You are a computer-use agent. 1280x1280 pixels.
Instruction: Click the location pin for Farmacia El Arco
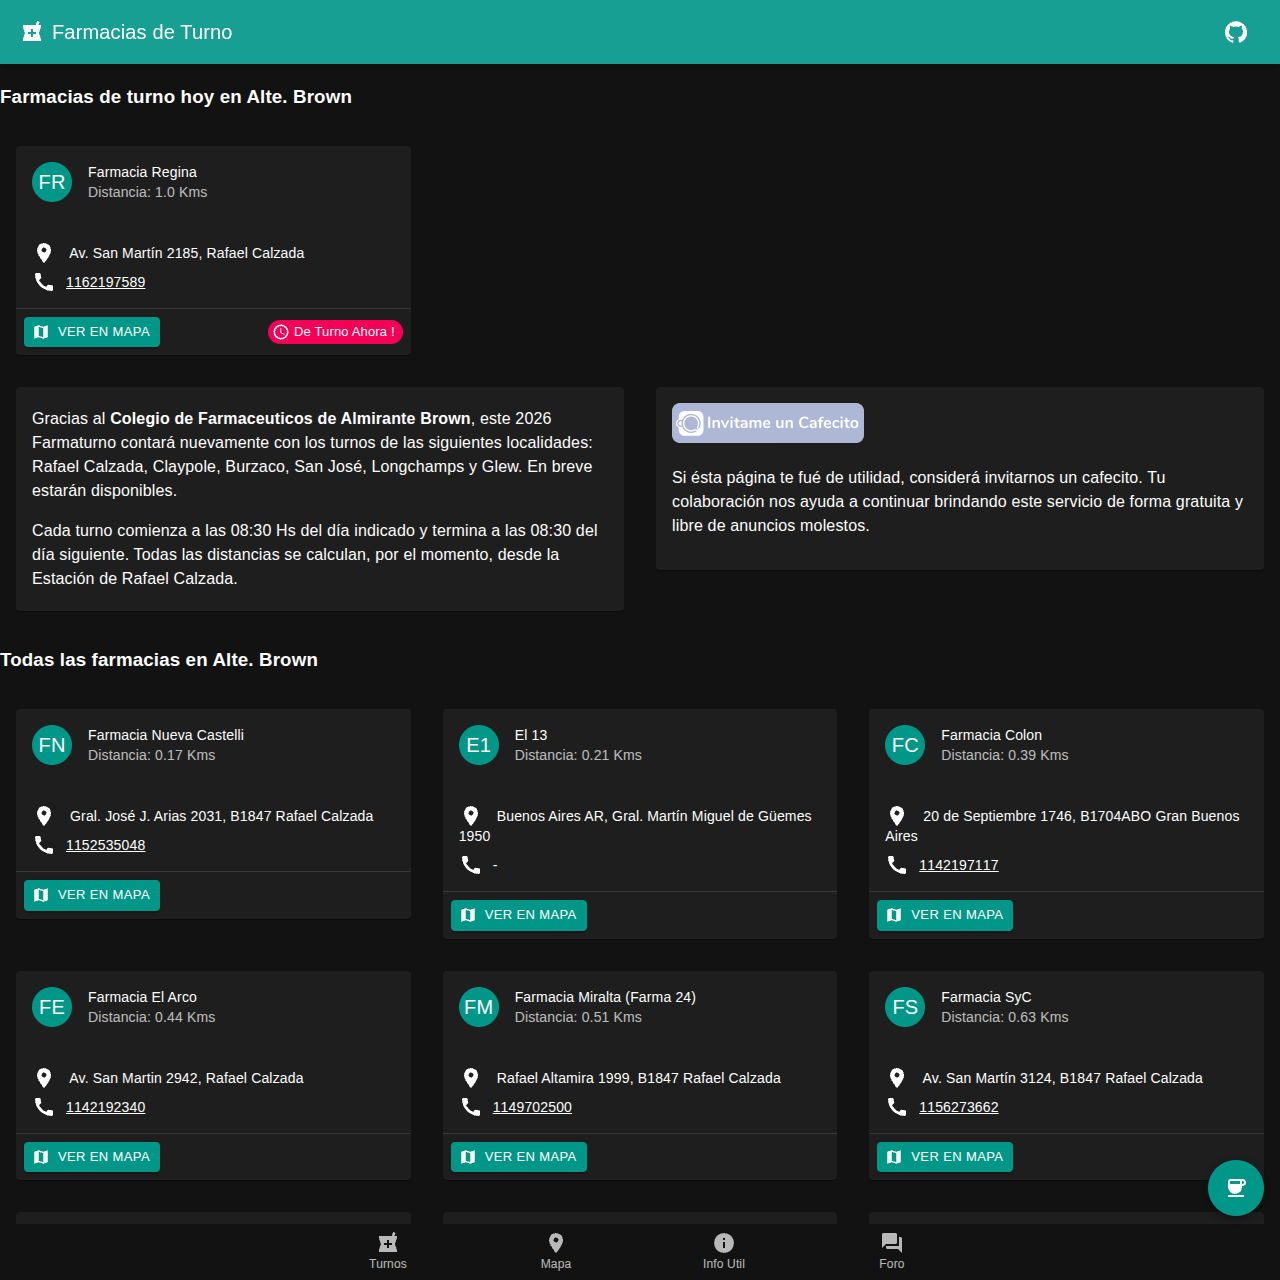coord(44,1078)
